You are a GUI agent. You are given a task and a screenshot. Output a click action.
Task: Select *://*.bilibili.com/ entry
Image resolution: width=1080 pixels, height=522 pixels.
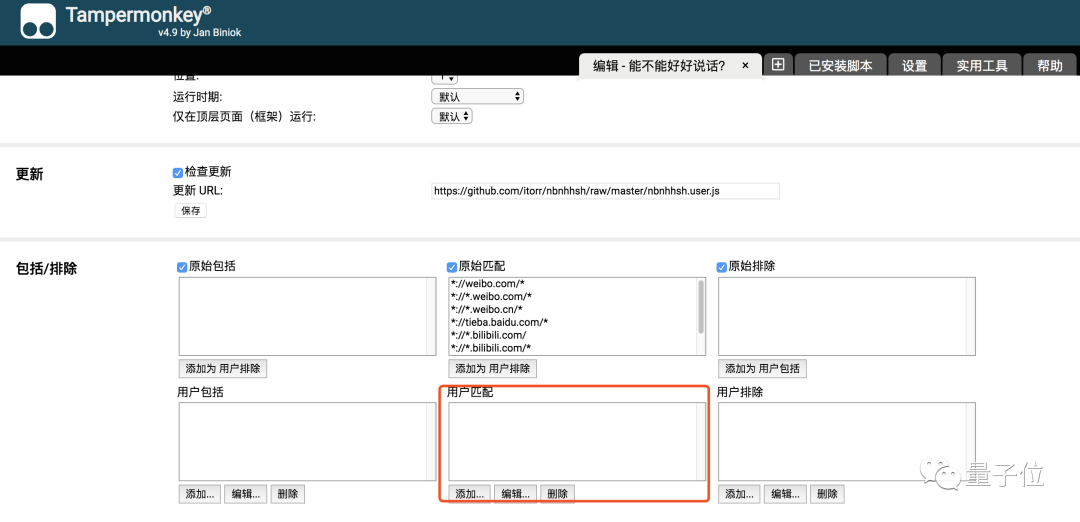[x=488, y=335]
